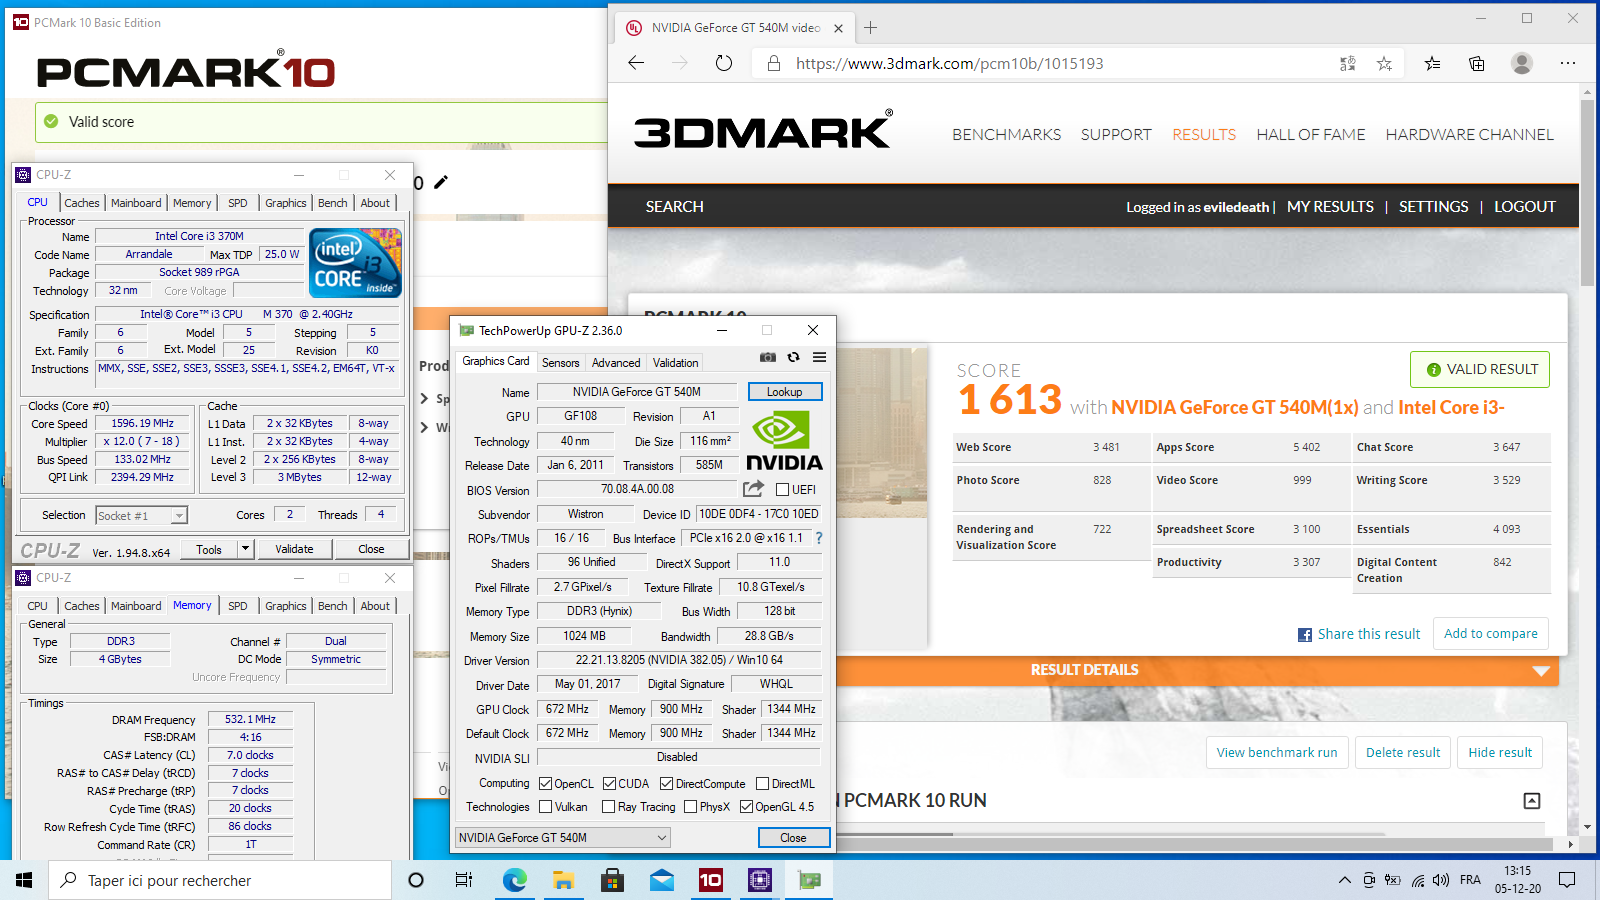Click the Validate button in CPU-Z
Viewport: 1600px width, 900px height.
pyautogui.click(x=294, y=549)
